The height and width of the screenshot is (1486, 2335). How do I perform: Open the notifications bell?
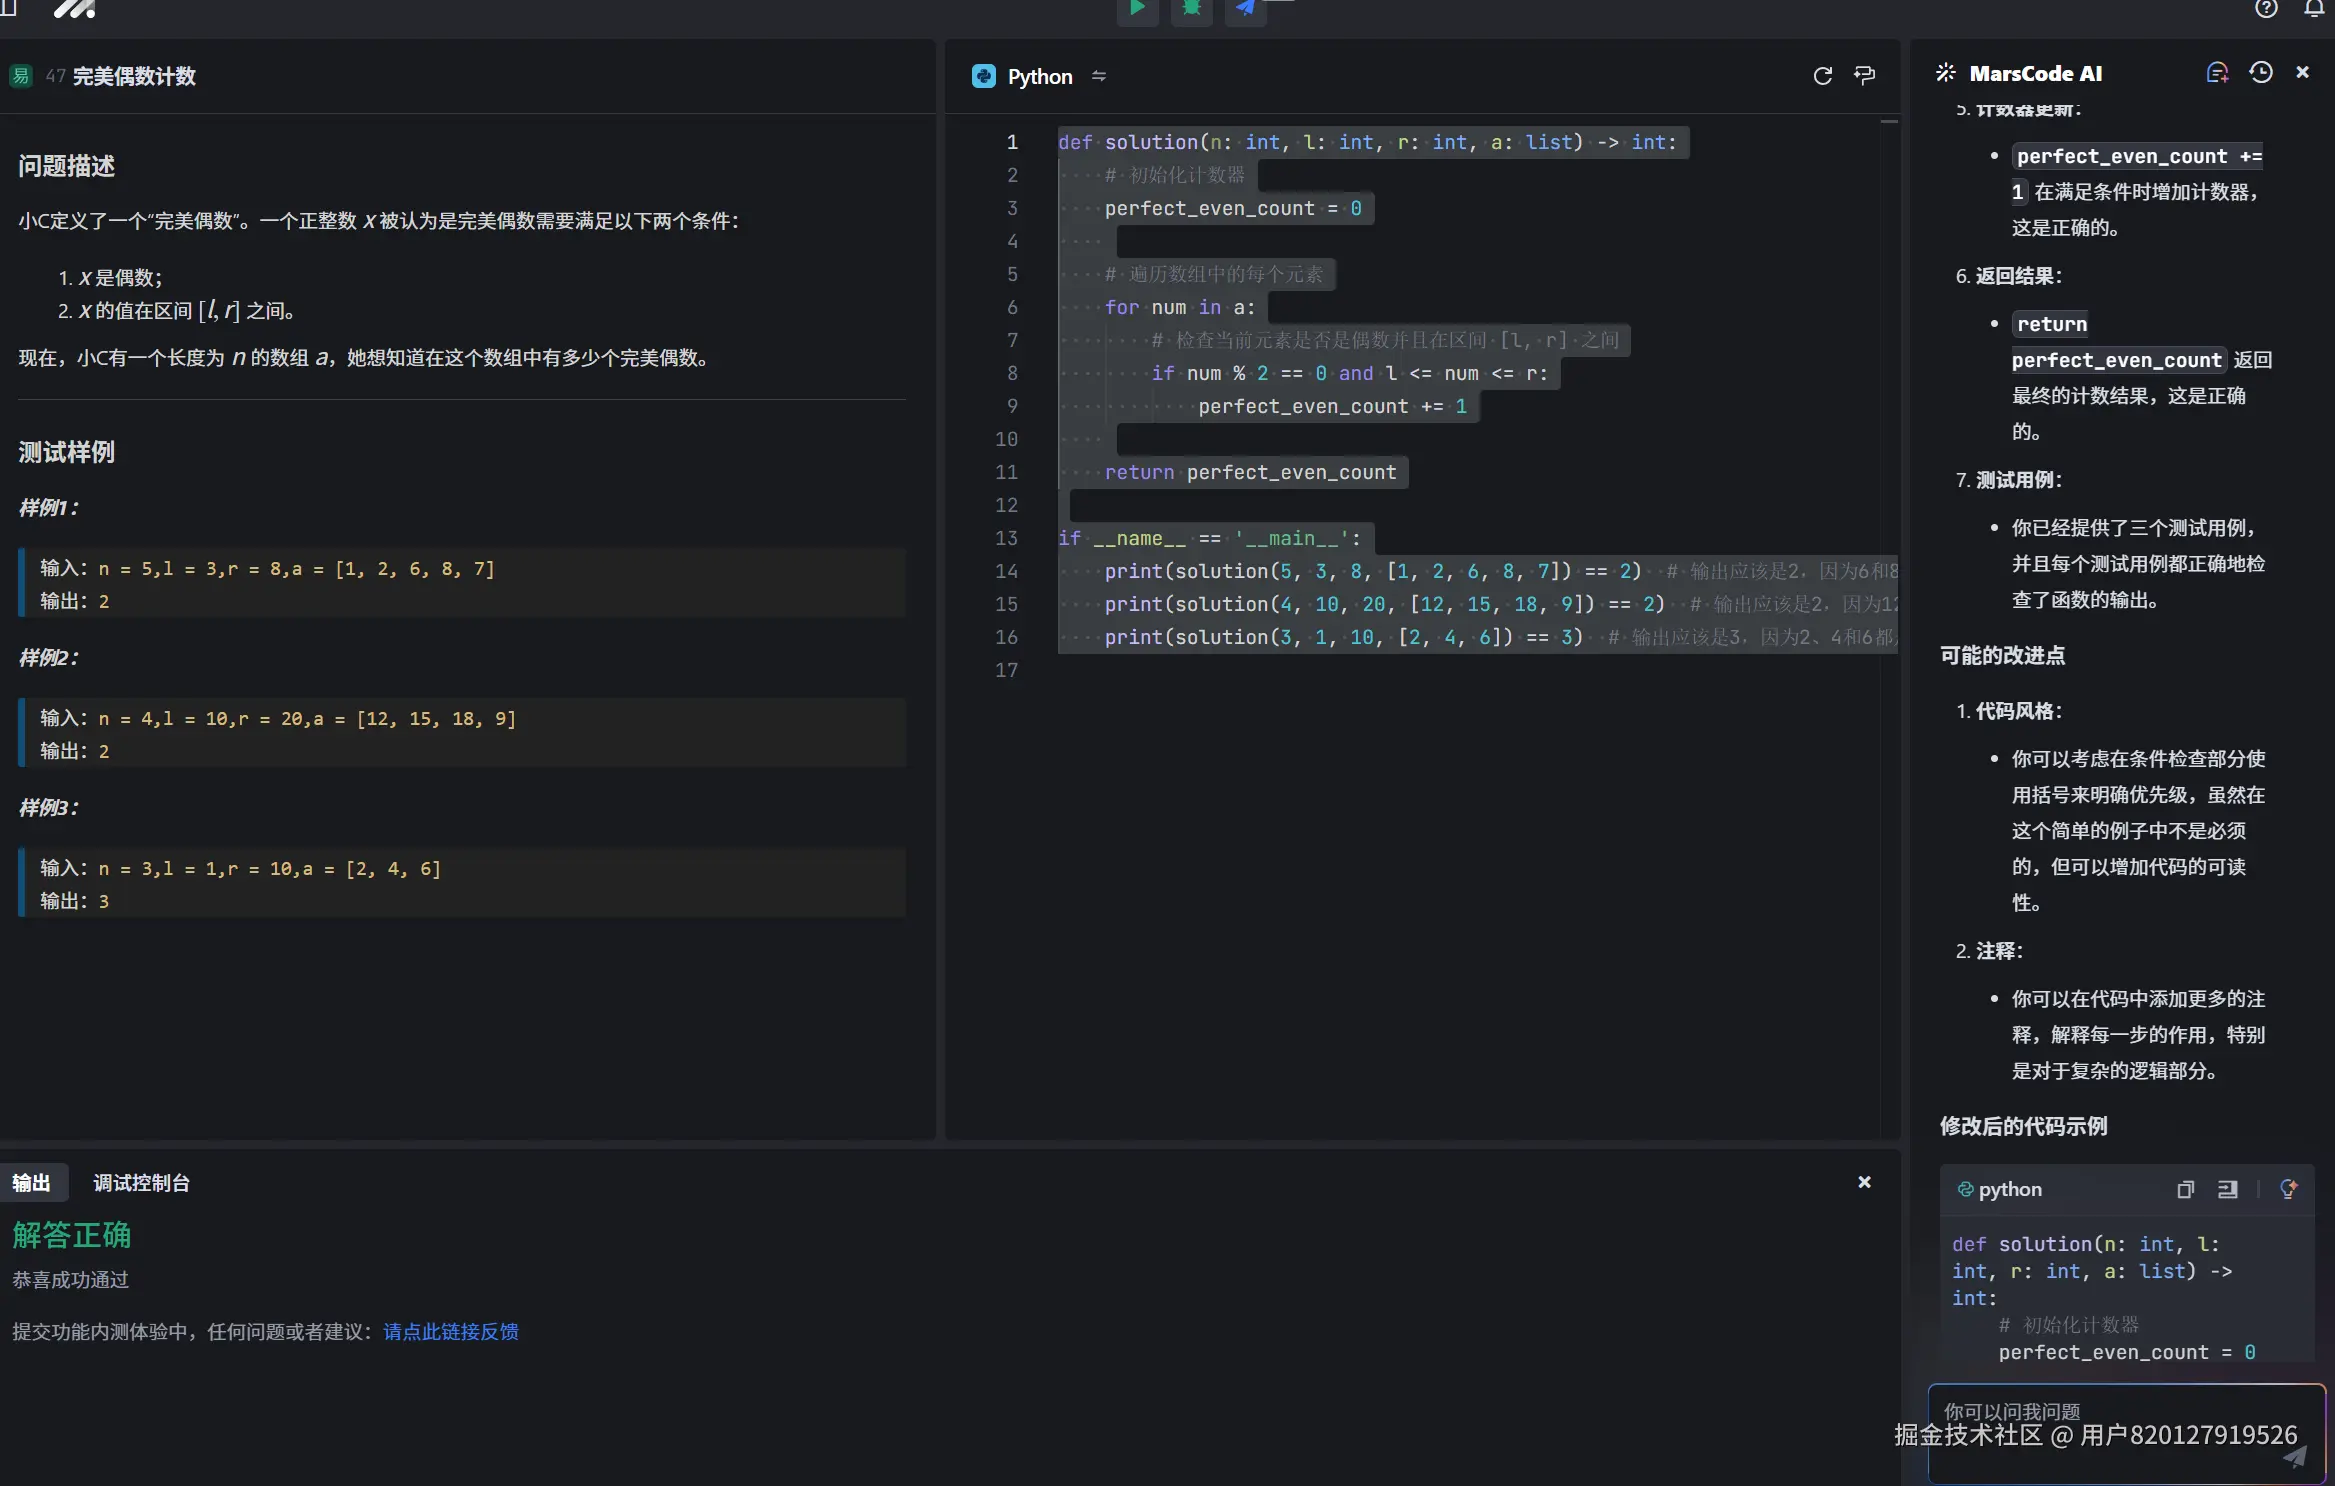pyautogui.click(x=2314, y=9)
